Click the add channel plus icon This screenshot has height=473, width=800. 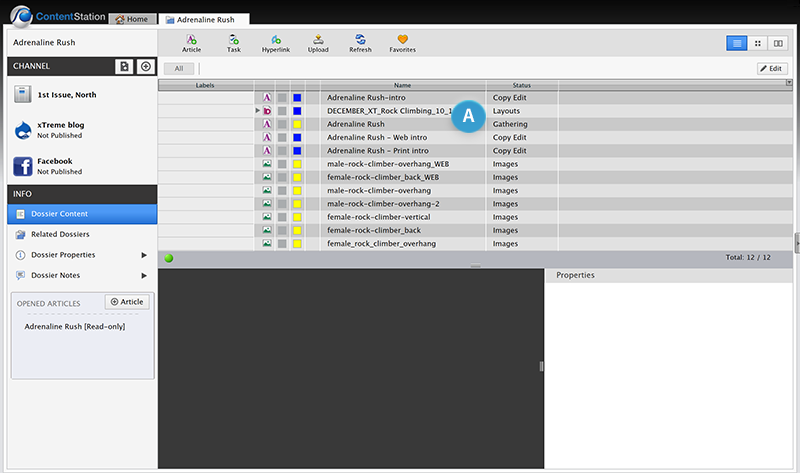coord(145,66)
